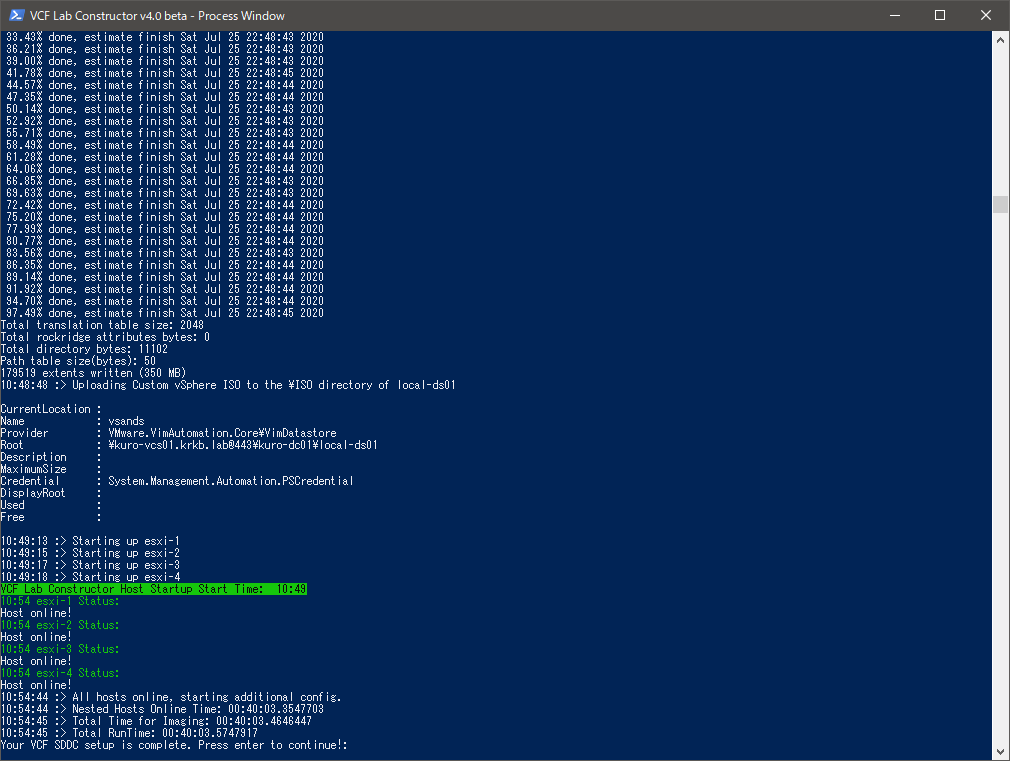Click the 'Press enter to continue' prompt line
The height and width of the screenshot is (761, 1010).
(x=174, y=745)
